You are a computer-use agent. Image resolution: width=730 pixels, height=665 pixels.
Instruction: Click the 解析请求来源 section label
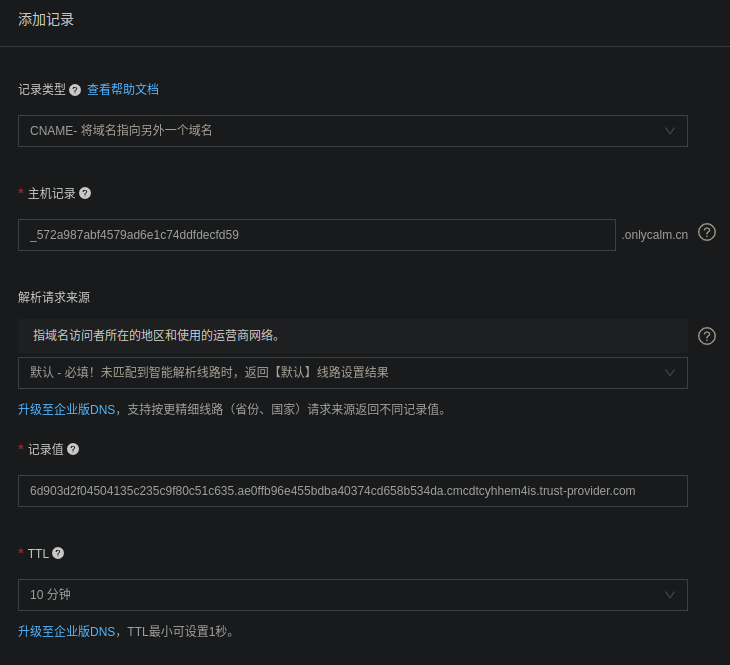click(x=54, y=297)
